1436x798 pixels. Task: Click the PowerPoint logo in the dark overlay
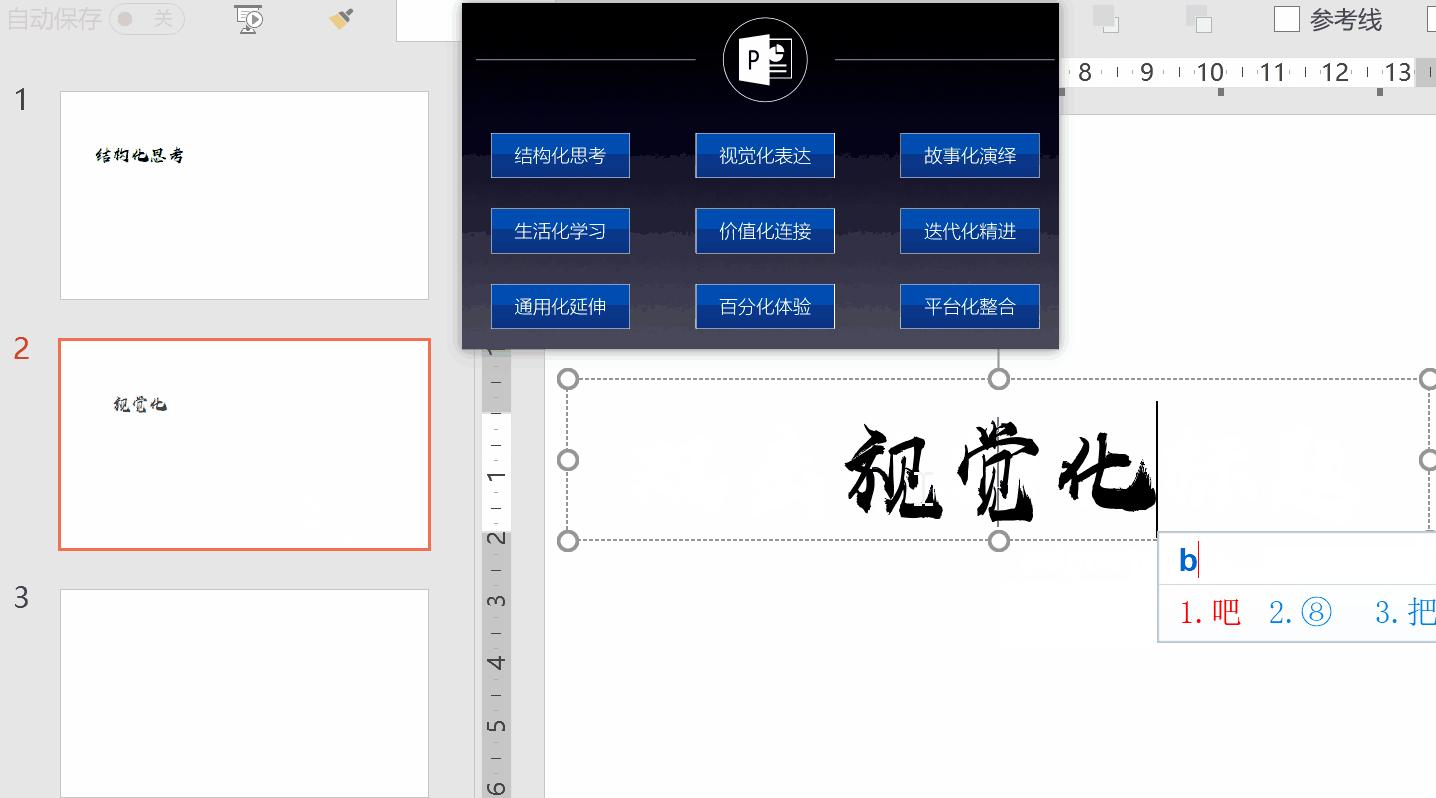(x=764, y=59)
